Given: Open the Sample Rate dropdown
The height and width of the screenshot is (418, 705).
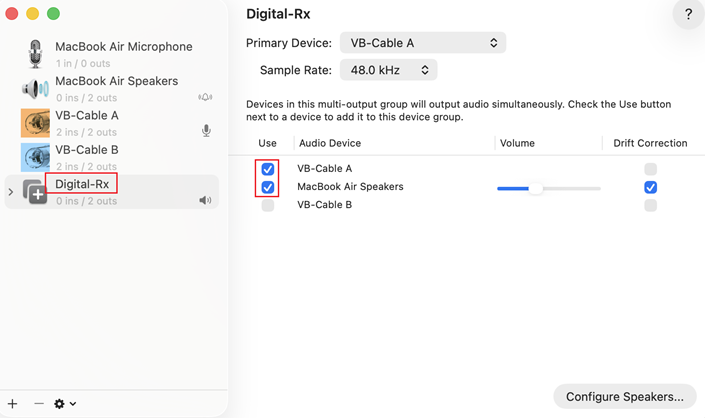Looking at the screenshot, I should coord(389,70).
